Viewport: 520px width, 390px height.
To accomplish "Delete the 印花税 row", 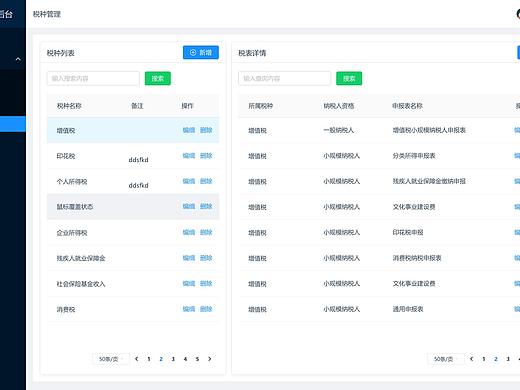I will pos(206,156).
